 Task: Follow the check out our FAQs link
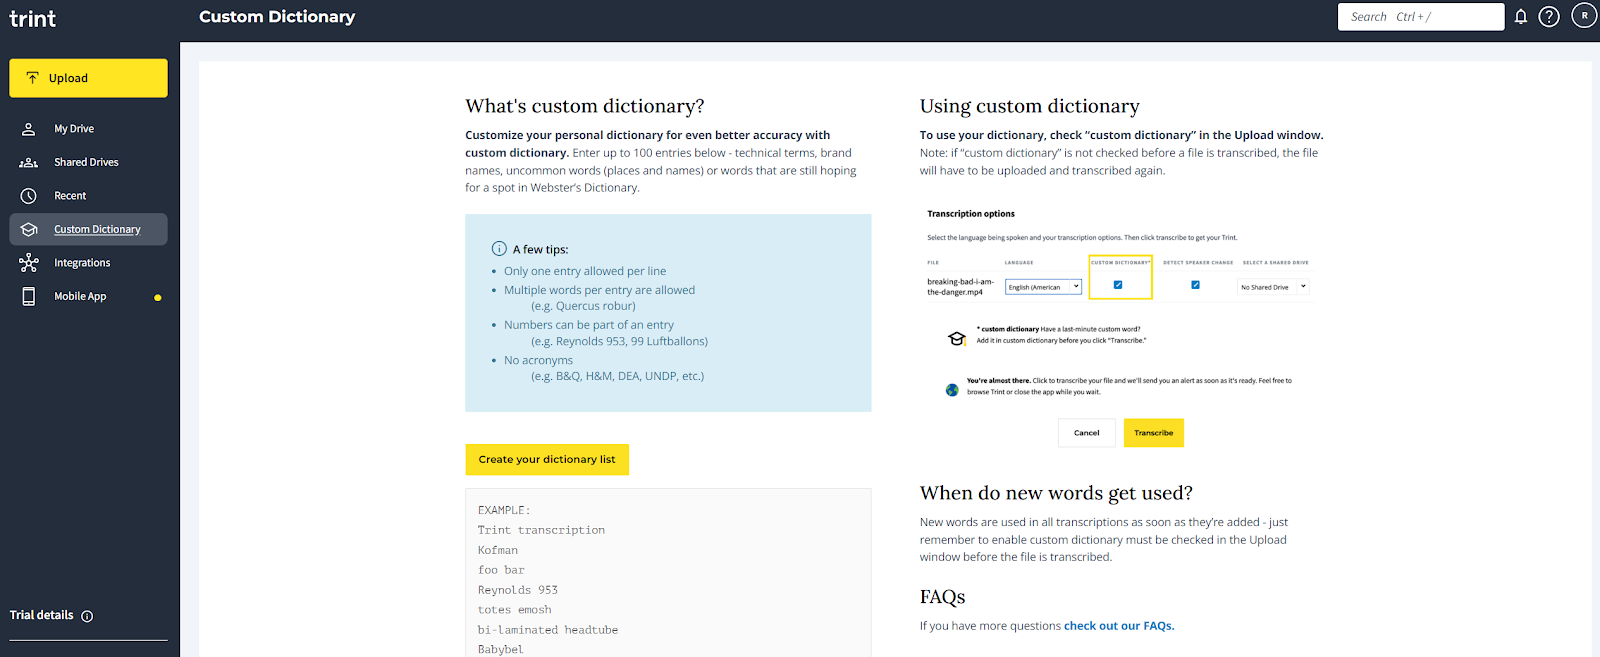point(1119,626)
